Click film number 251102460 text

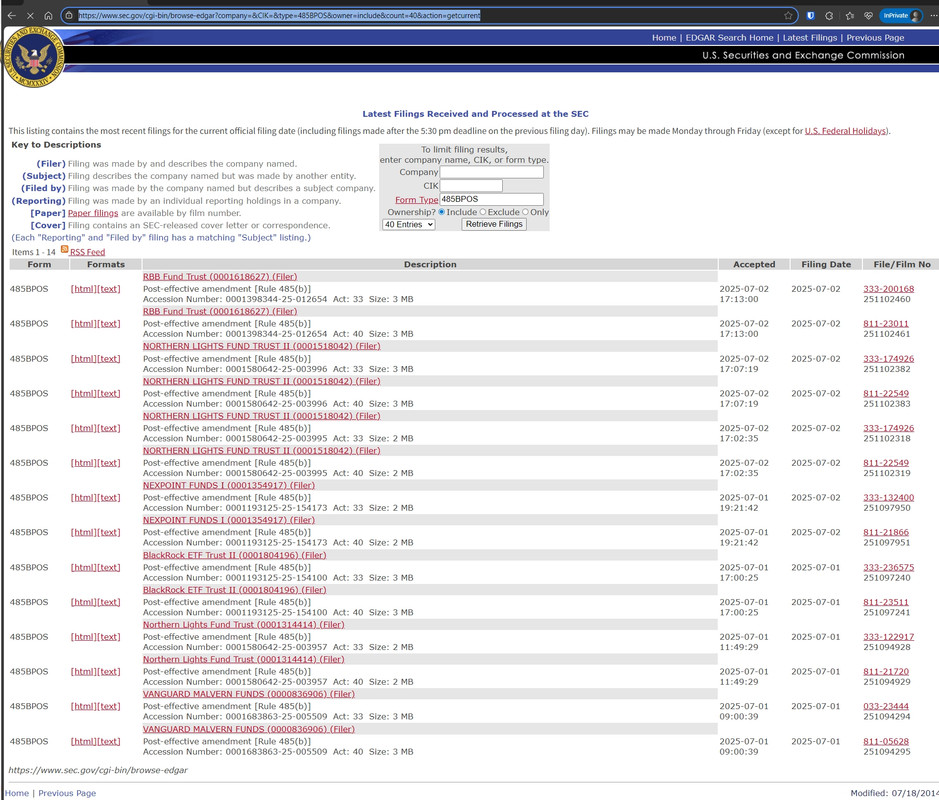(886, 299)
